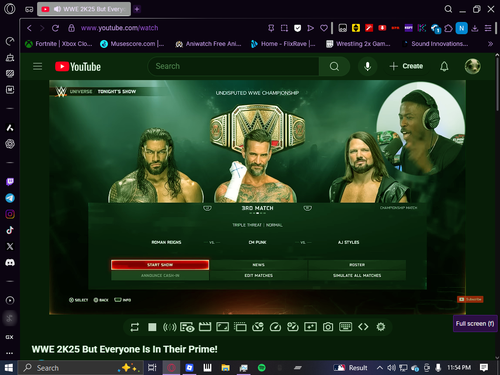The width and height of the screenshot is (500, 375).
Task: Take a video screenshot with camera icon
Action: coord(328,327)
